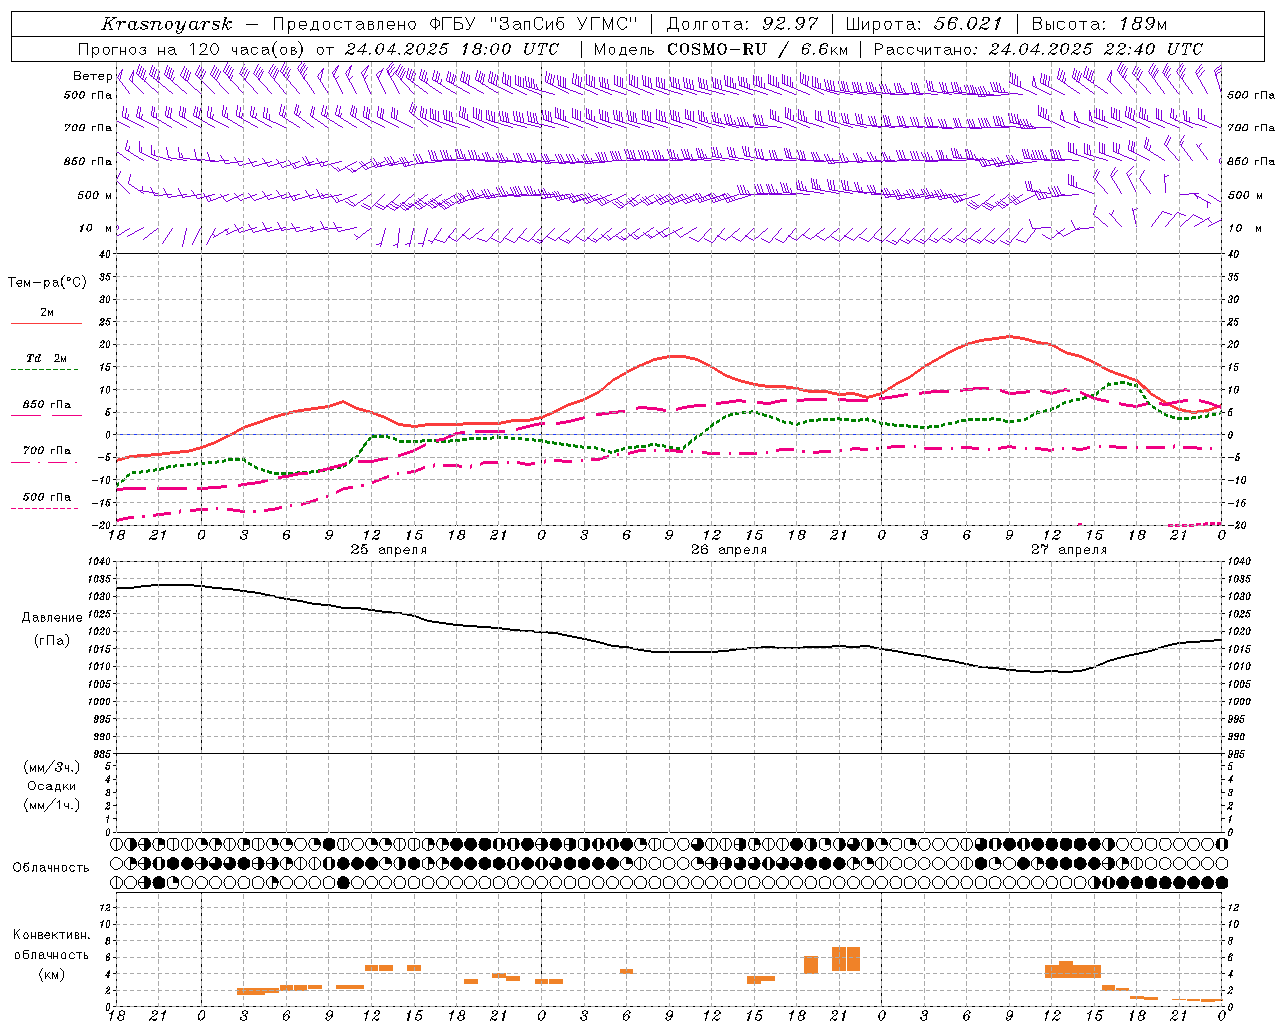Click the tallest orange convective cloud bar

pyautogui.click(x=846, y=959)
